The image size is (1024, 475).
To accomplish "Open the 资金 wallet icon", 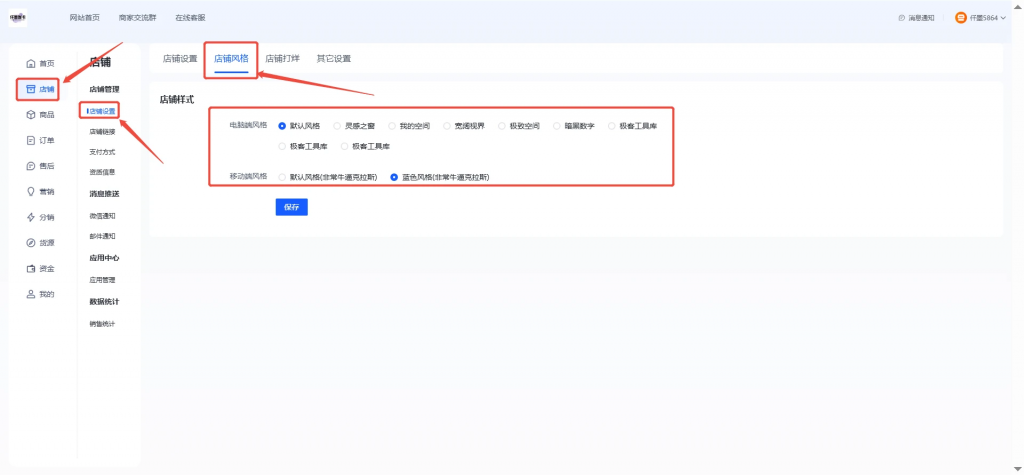I will 30,269.
